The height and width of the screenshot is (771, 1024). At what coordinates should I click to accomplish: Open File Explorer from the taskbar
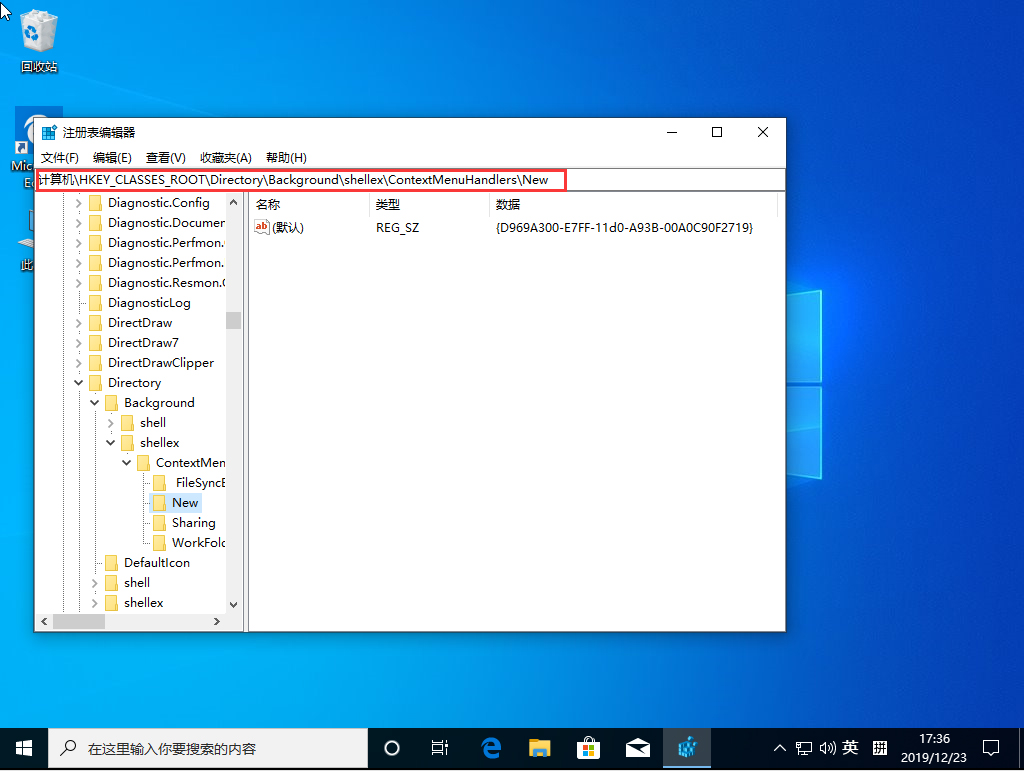(x=539, y=747)
